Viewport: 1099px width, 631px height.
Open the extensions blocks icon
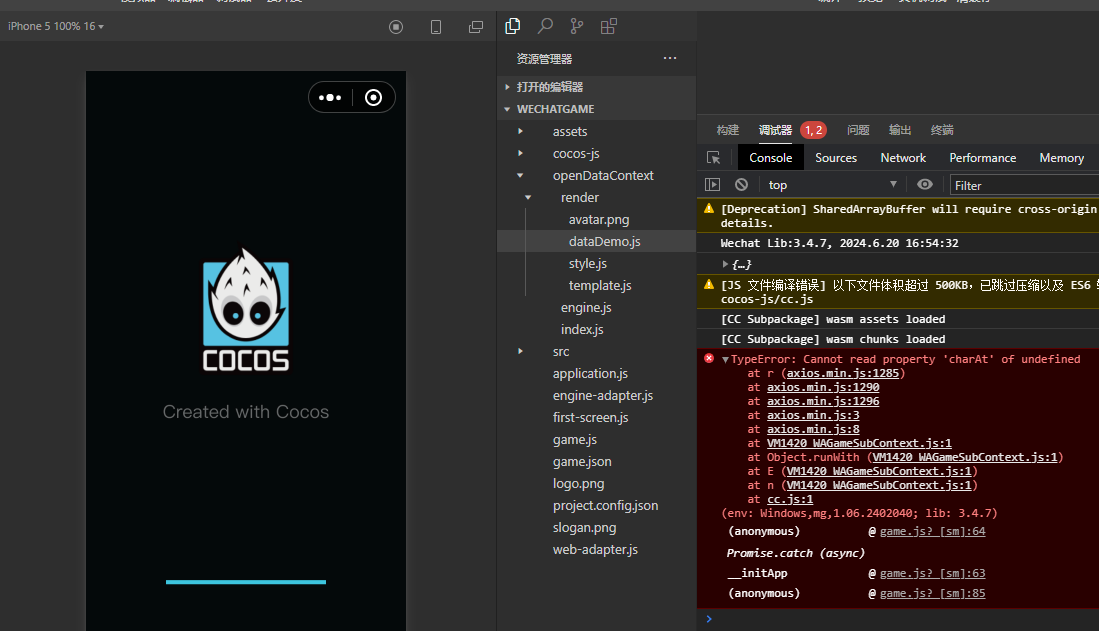[x=609, y=26]
